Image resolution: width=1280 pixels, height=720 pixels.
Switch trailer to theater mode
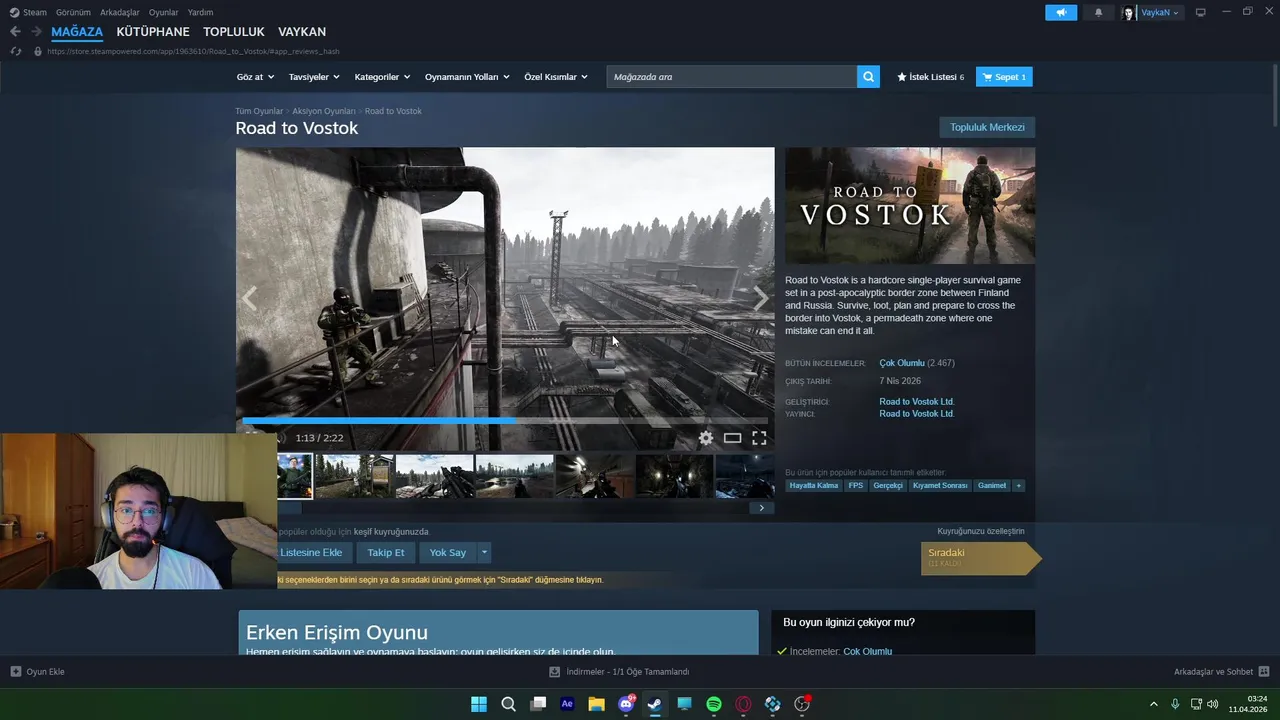(x=732, y=438)
